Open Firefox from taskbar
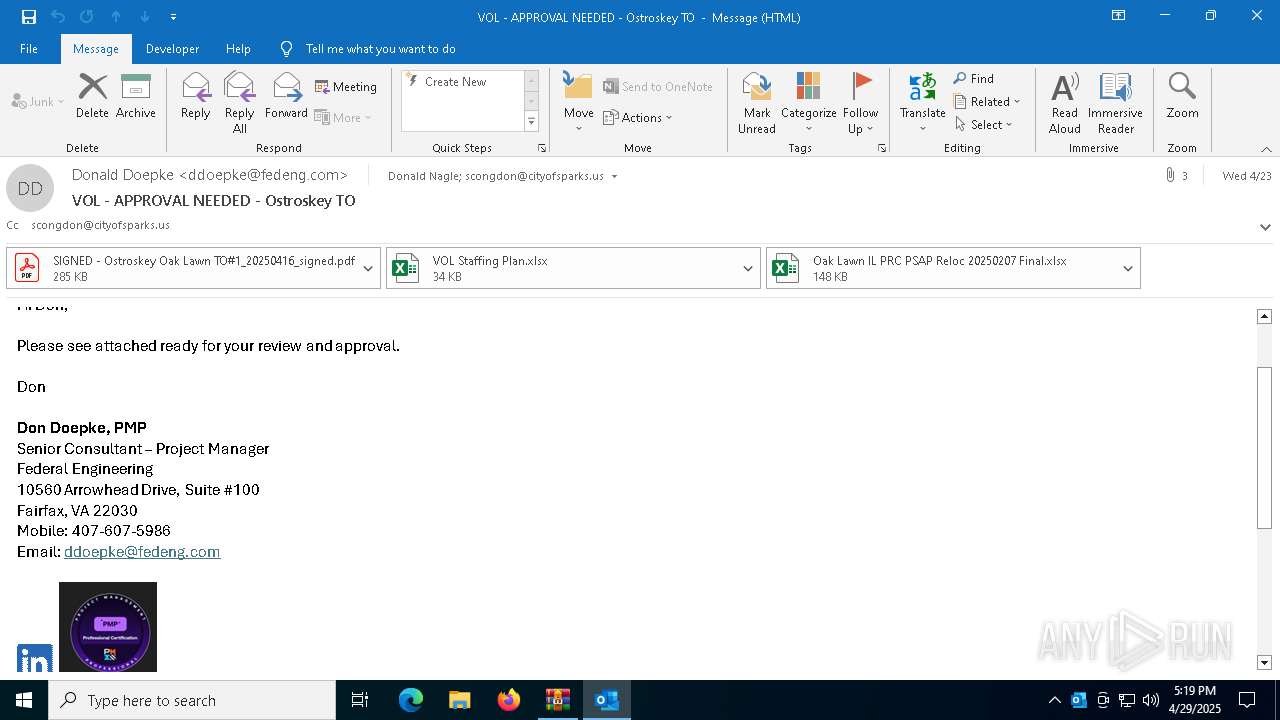The width and height of the screenshot is (1280, 720). click(509, 700)
